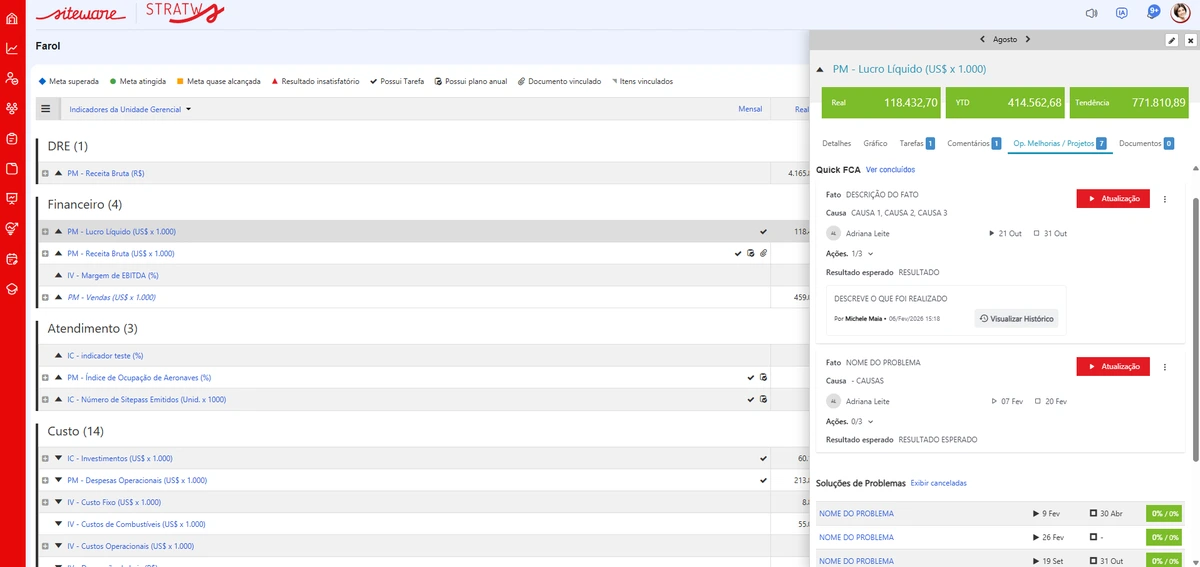The width and height of the screenshot is (1200, 567).
Task: Open the Indicadores da Unidade Gerencial dropdown
Action: 131,109
